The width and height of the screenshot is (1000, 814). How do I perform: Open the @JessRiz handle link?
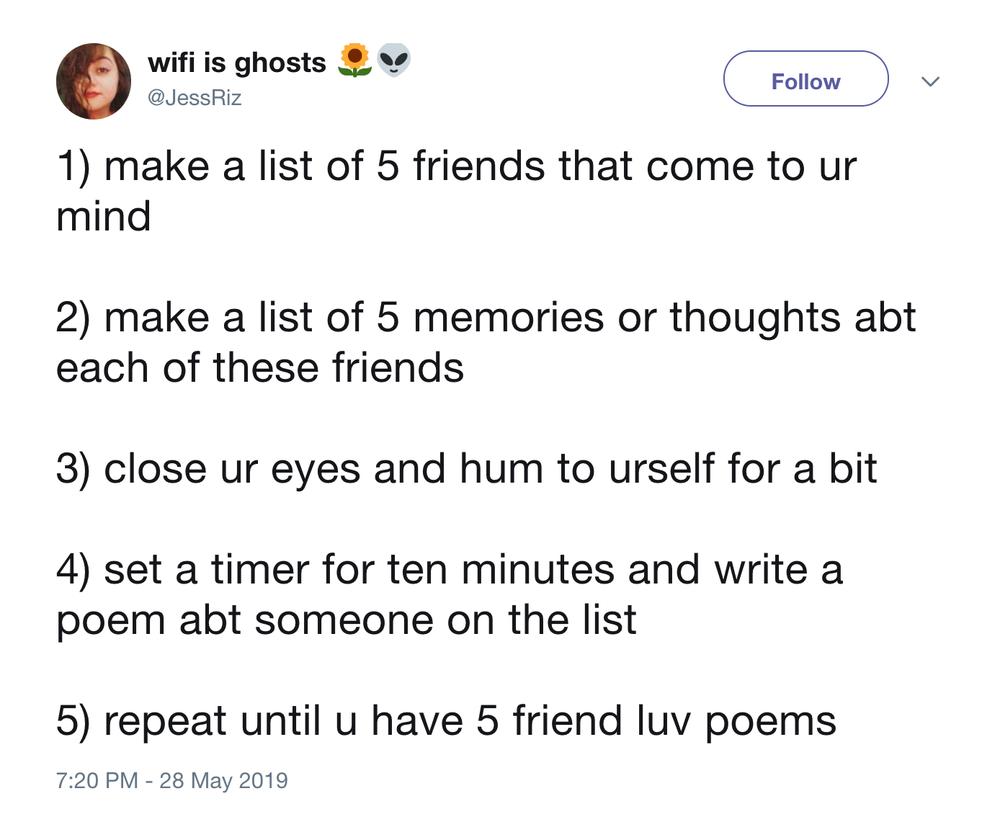point(195,98)
